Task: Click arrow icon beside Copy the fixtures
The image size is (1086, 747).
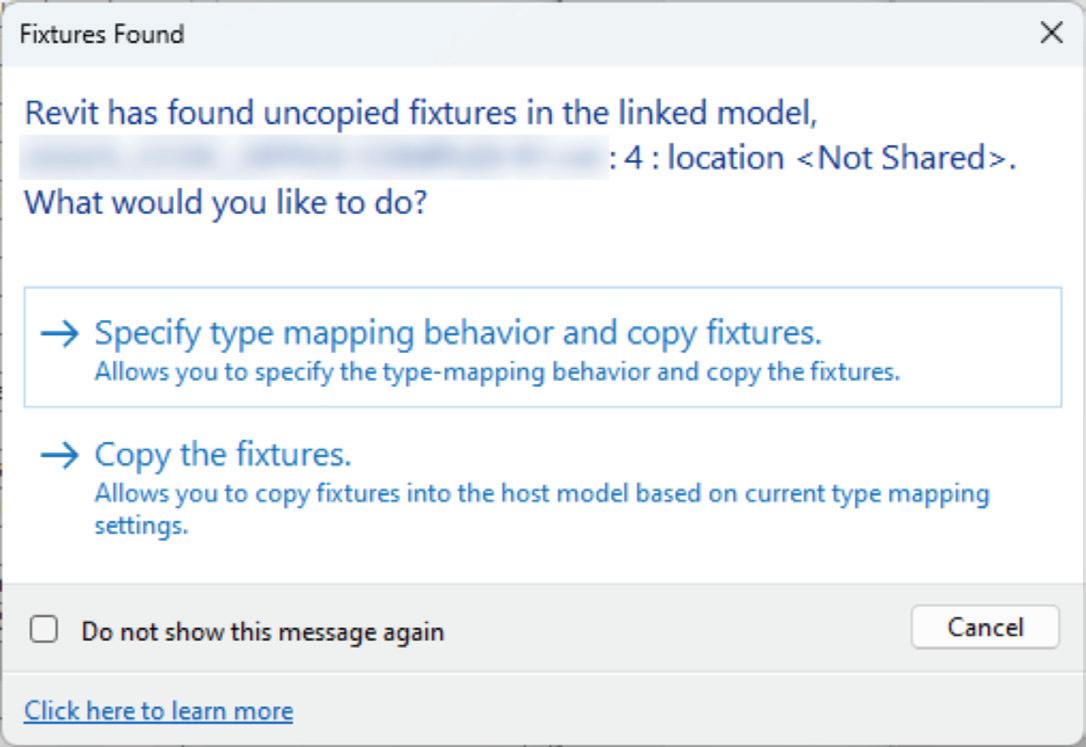Action: (x=60, y=456)
